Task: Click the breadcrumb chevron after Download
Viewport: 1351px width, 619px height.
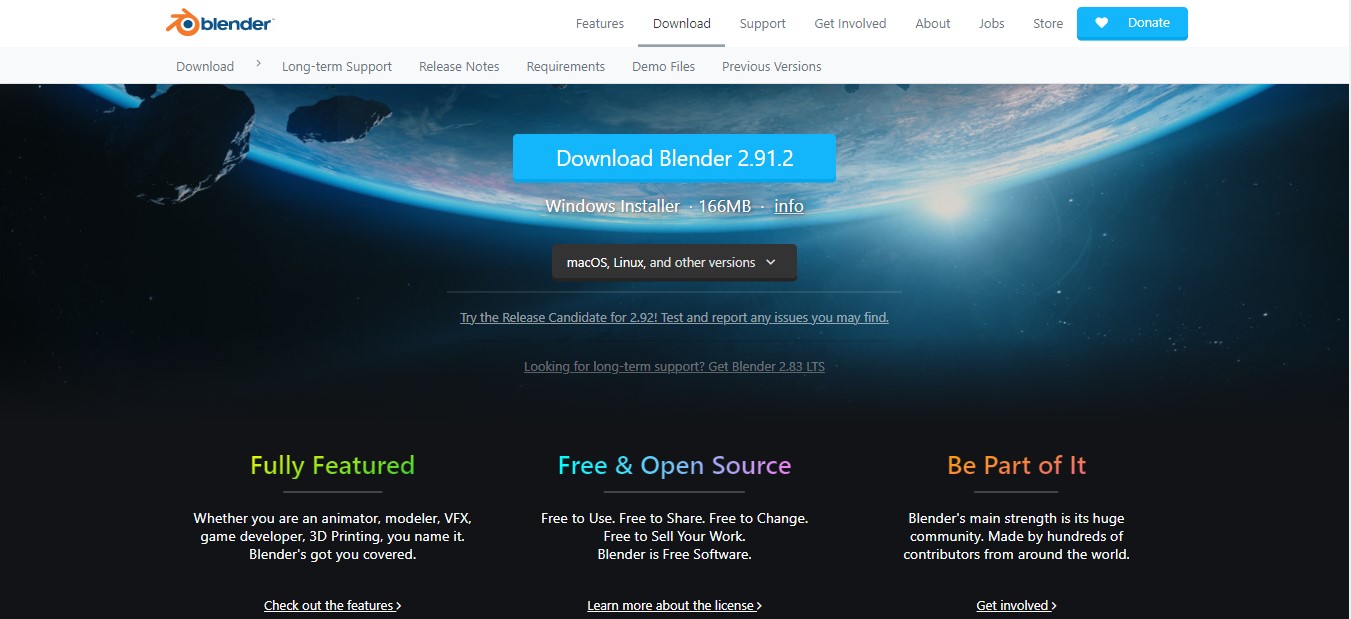Action: point(258,63)
